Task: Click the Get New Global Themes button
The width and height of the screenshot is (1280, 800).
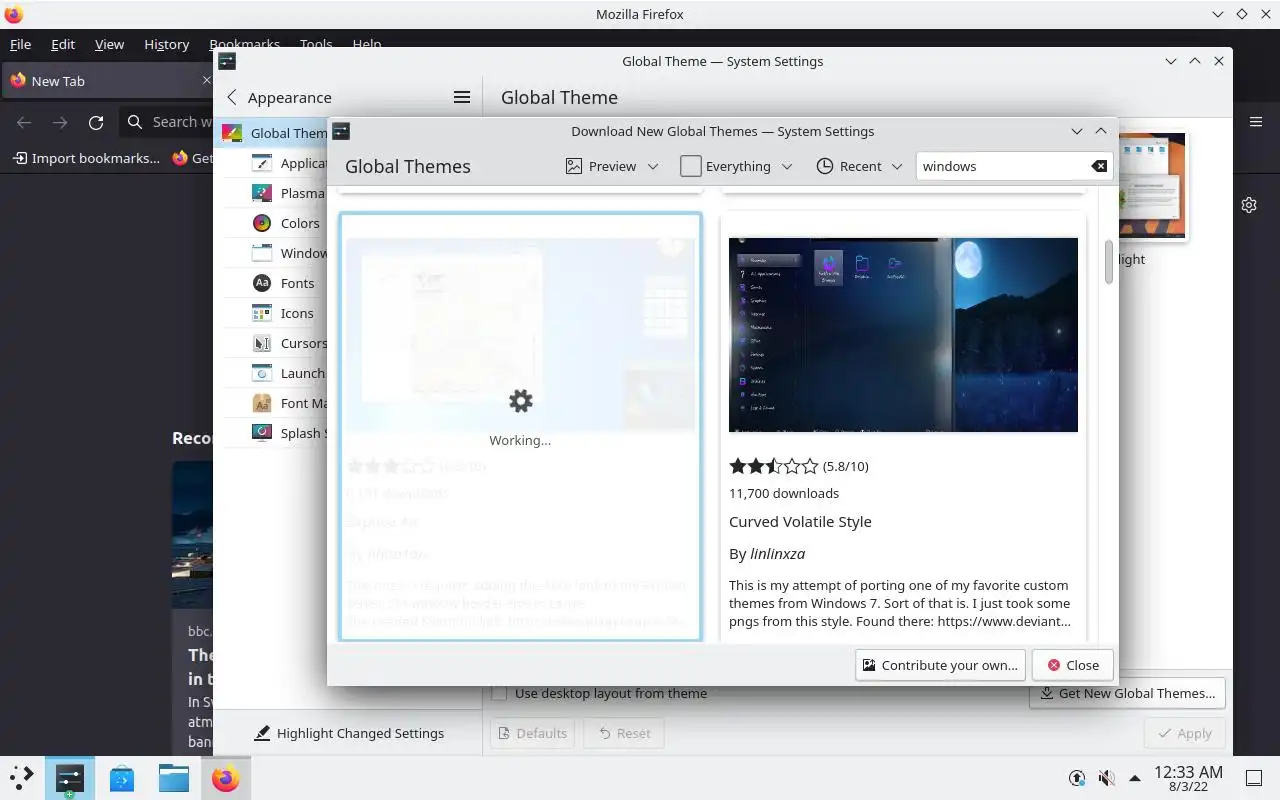Action: pyautogui.click(x=1127, y=693)
